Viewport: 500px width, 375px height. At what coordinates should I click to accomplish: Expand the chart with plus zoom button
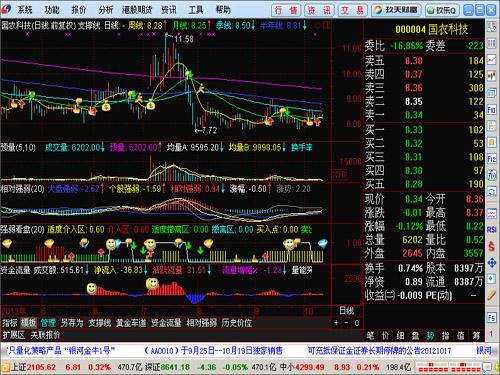point(336,323)
